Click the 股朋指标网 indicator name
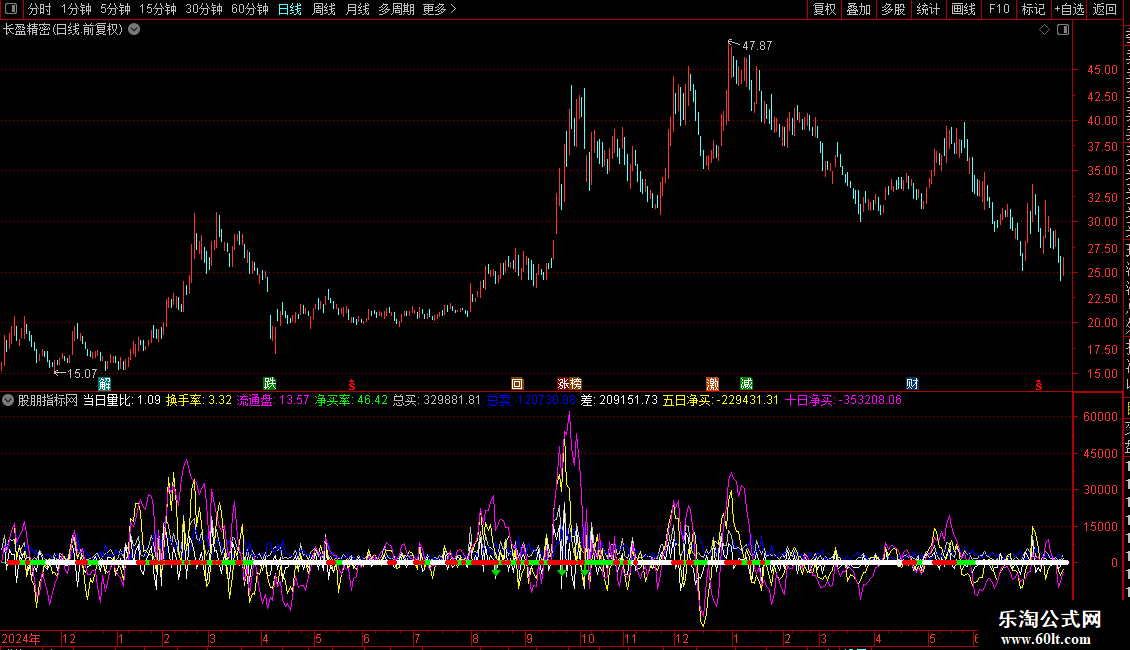 [48, 400]
